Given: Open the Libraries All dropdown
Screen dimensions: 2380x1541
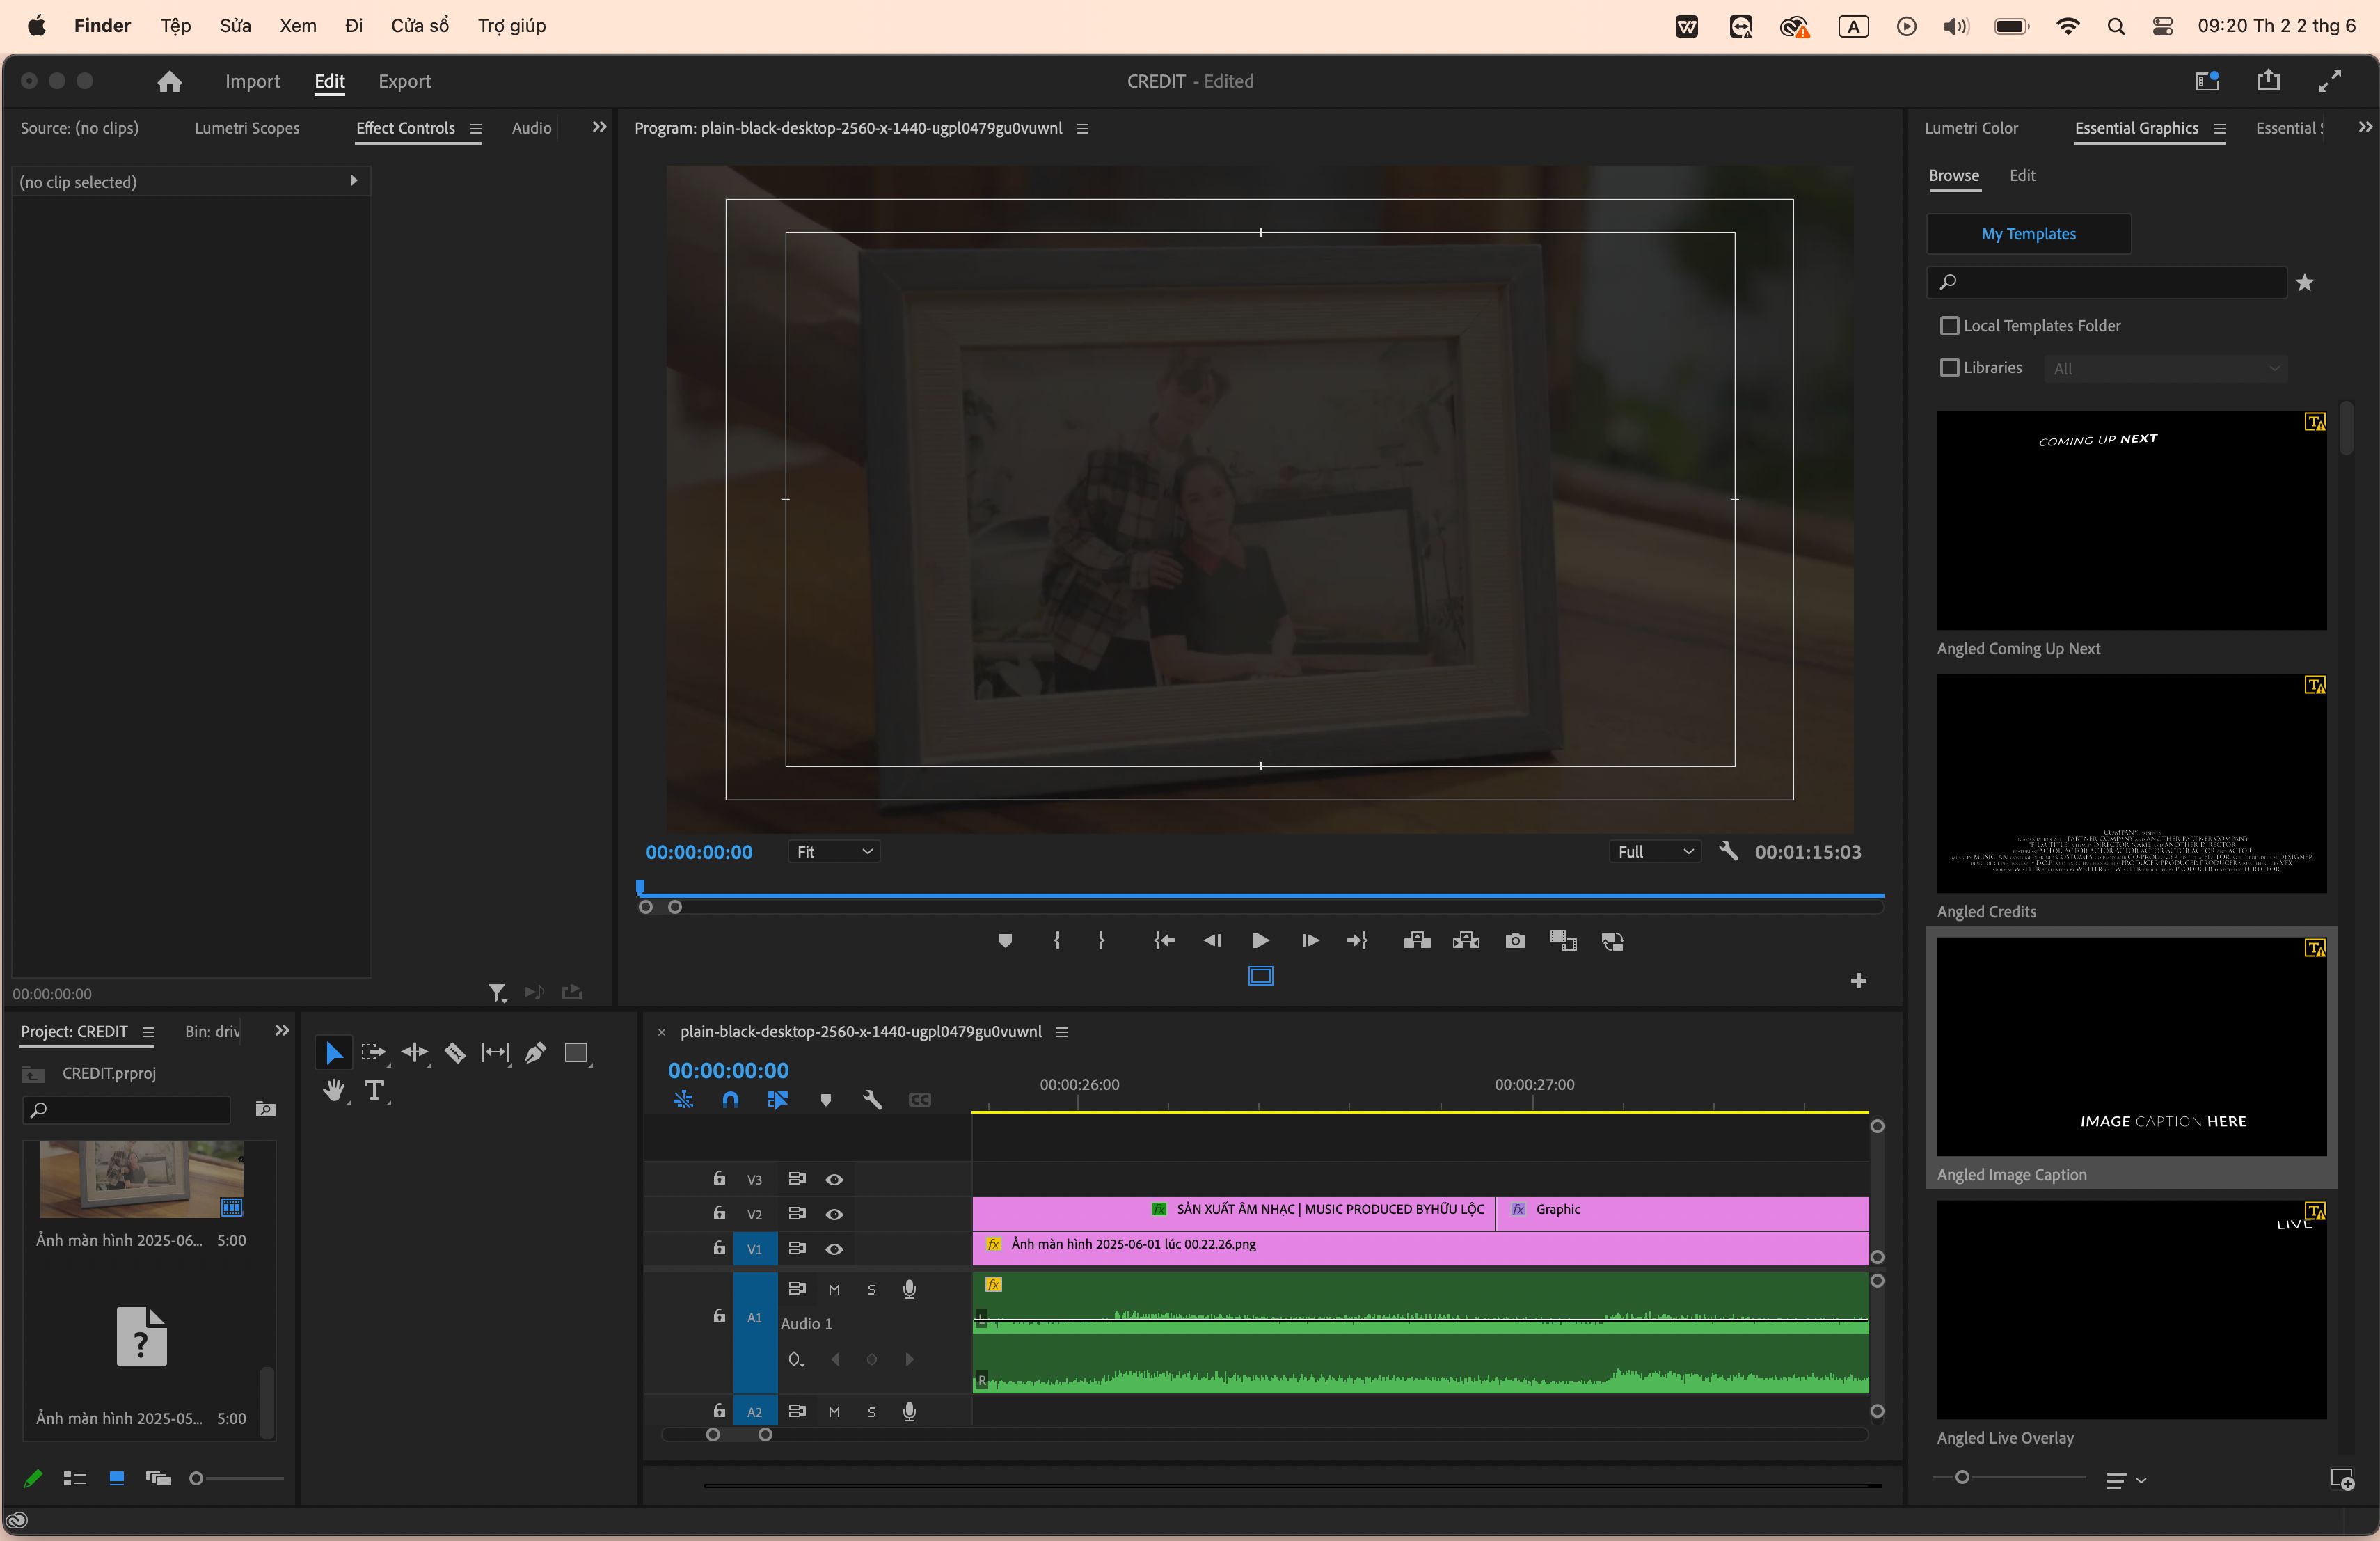Looking at the screenshot, I should (x=2166, y=369).
